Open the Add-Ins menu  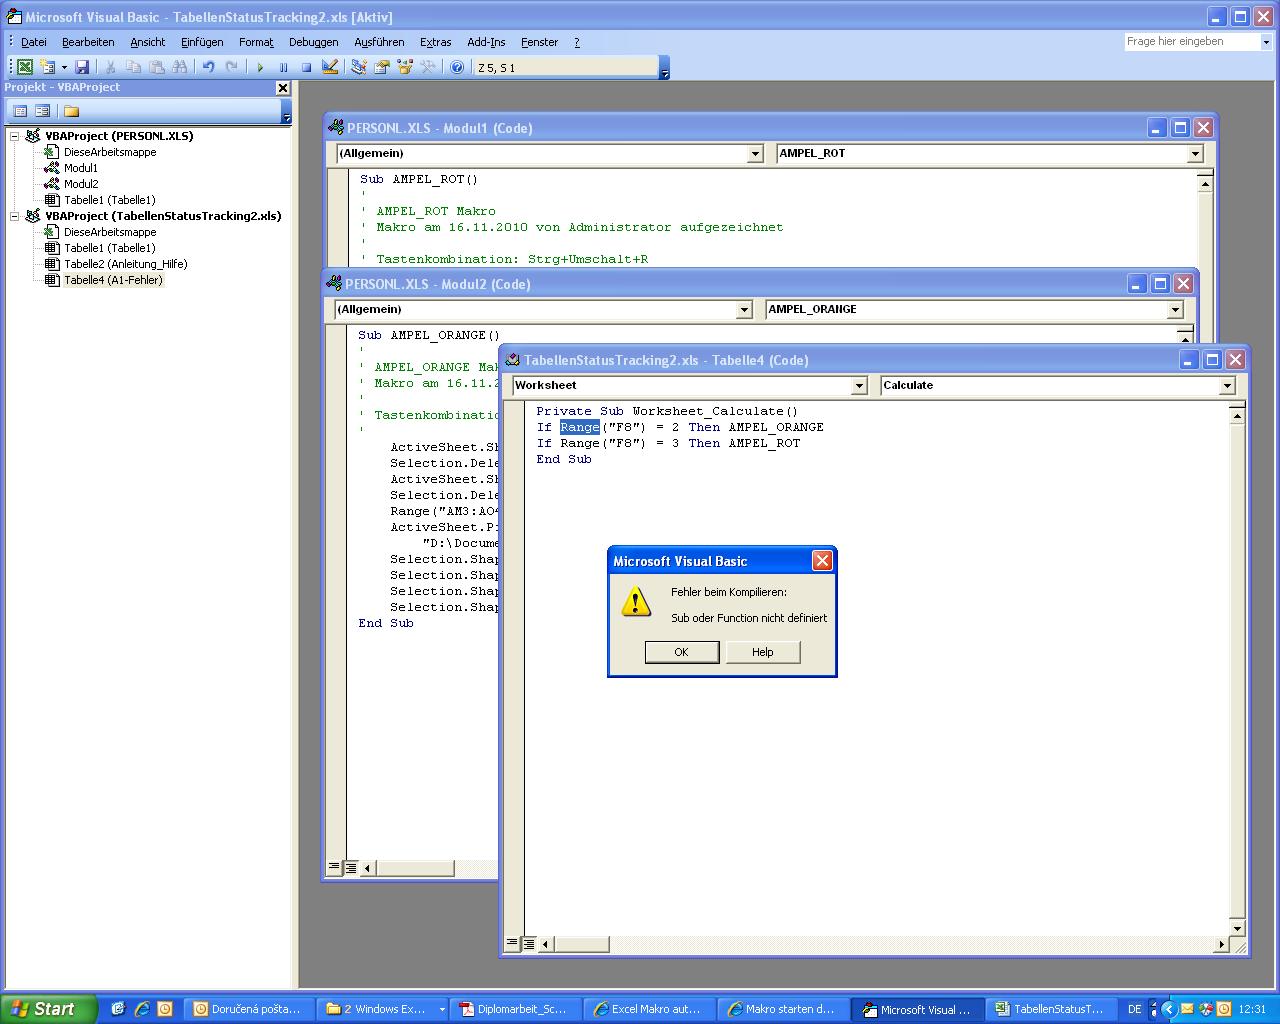point(486,42)
